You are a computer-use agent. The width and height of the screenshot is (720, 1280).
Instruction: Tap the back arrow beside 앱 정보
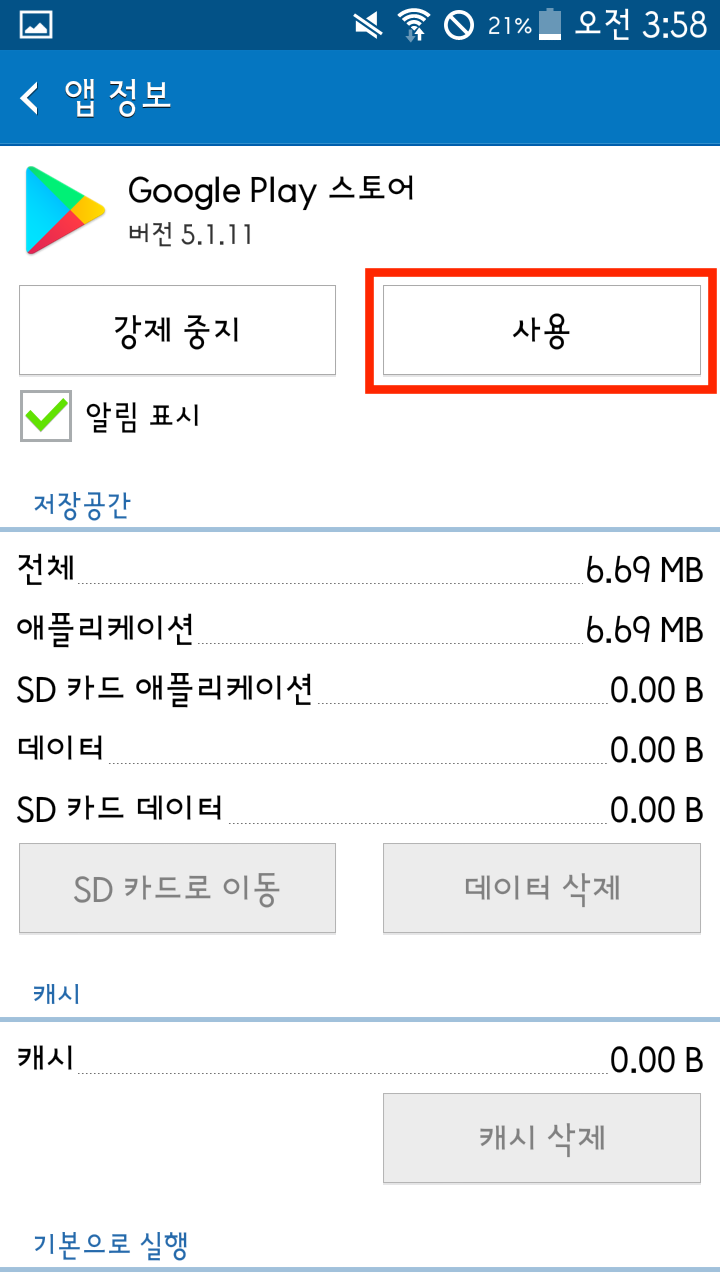point(30,97)
